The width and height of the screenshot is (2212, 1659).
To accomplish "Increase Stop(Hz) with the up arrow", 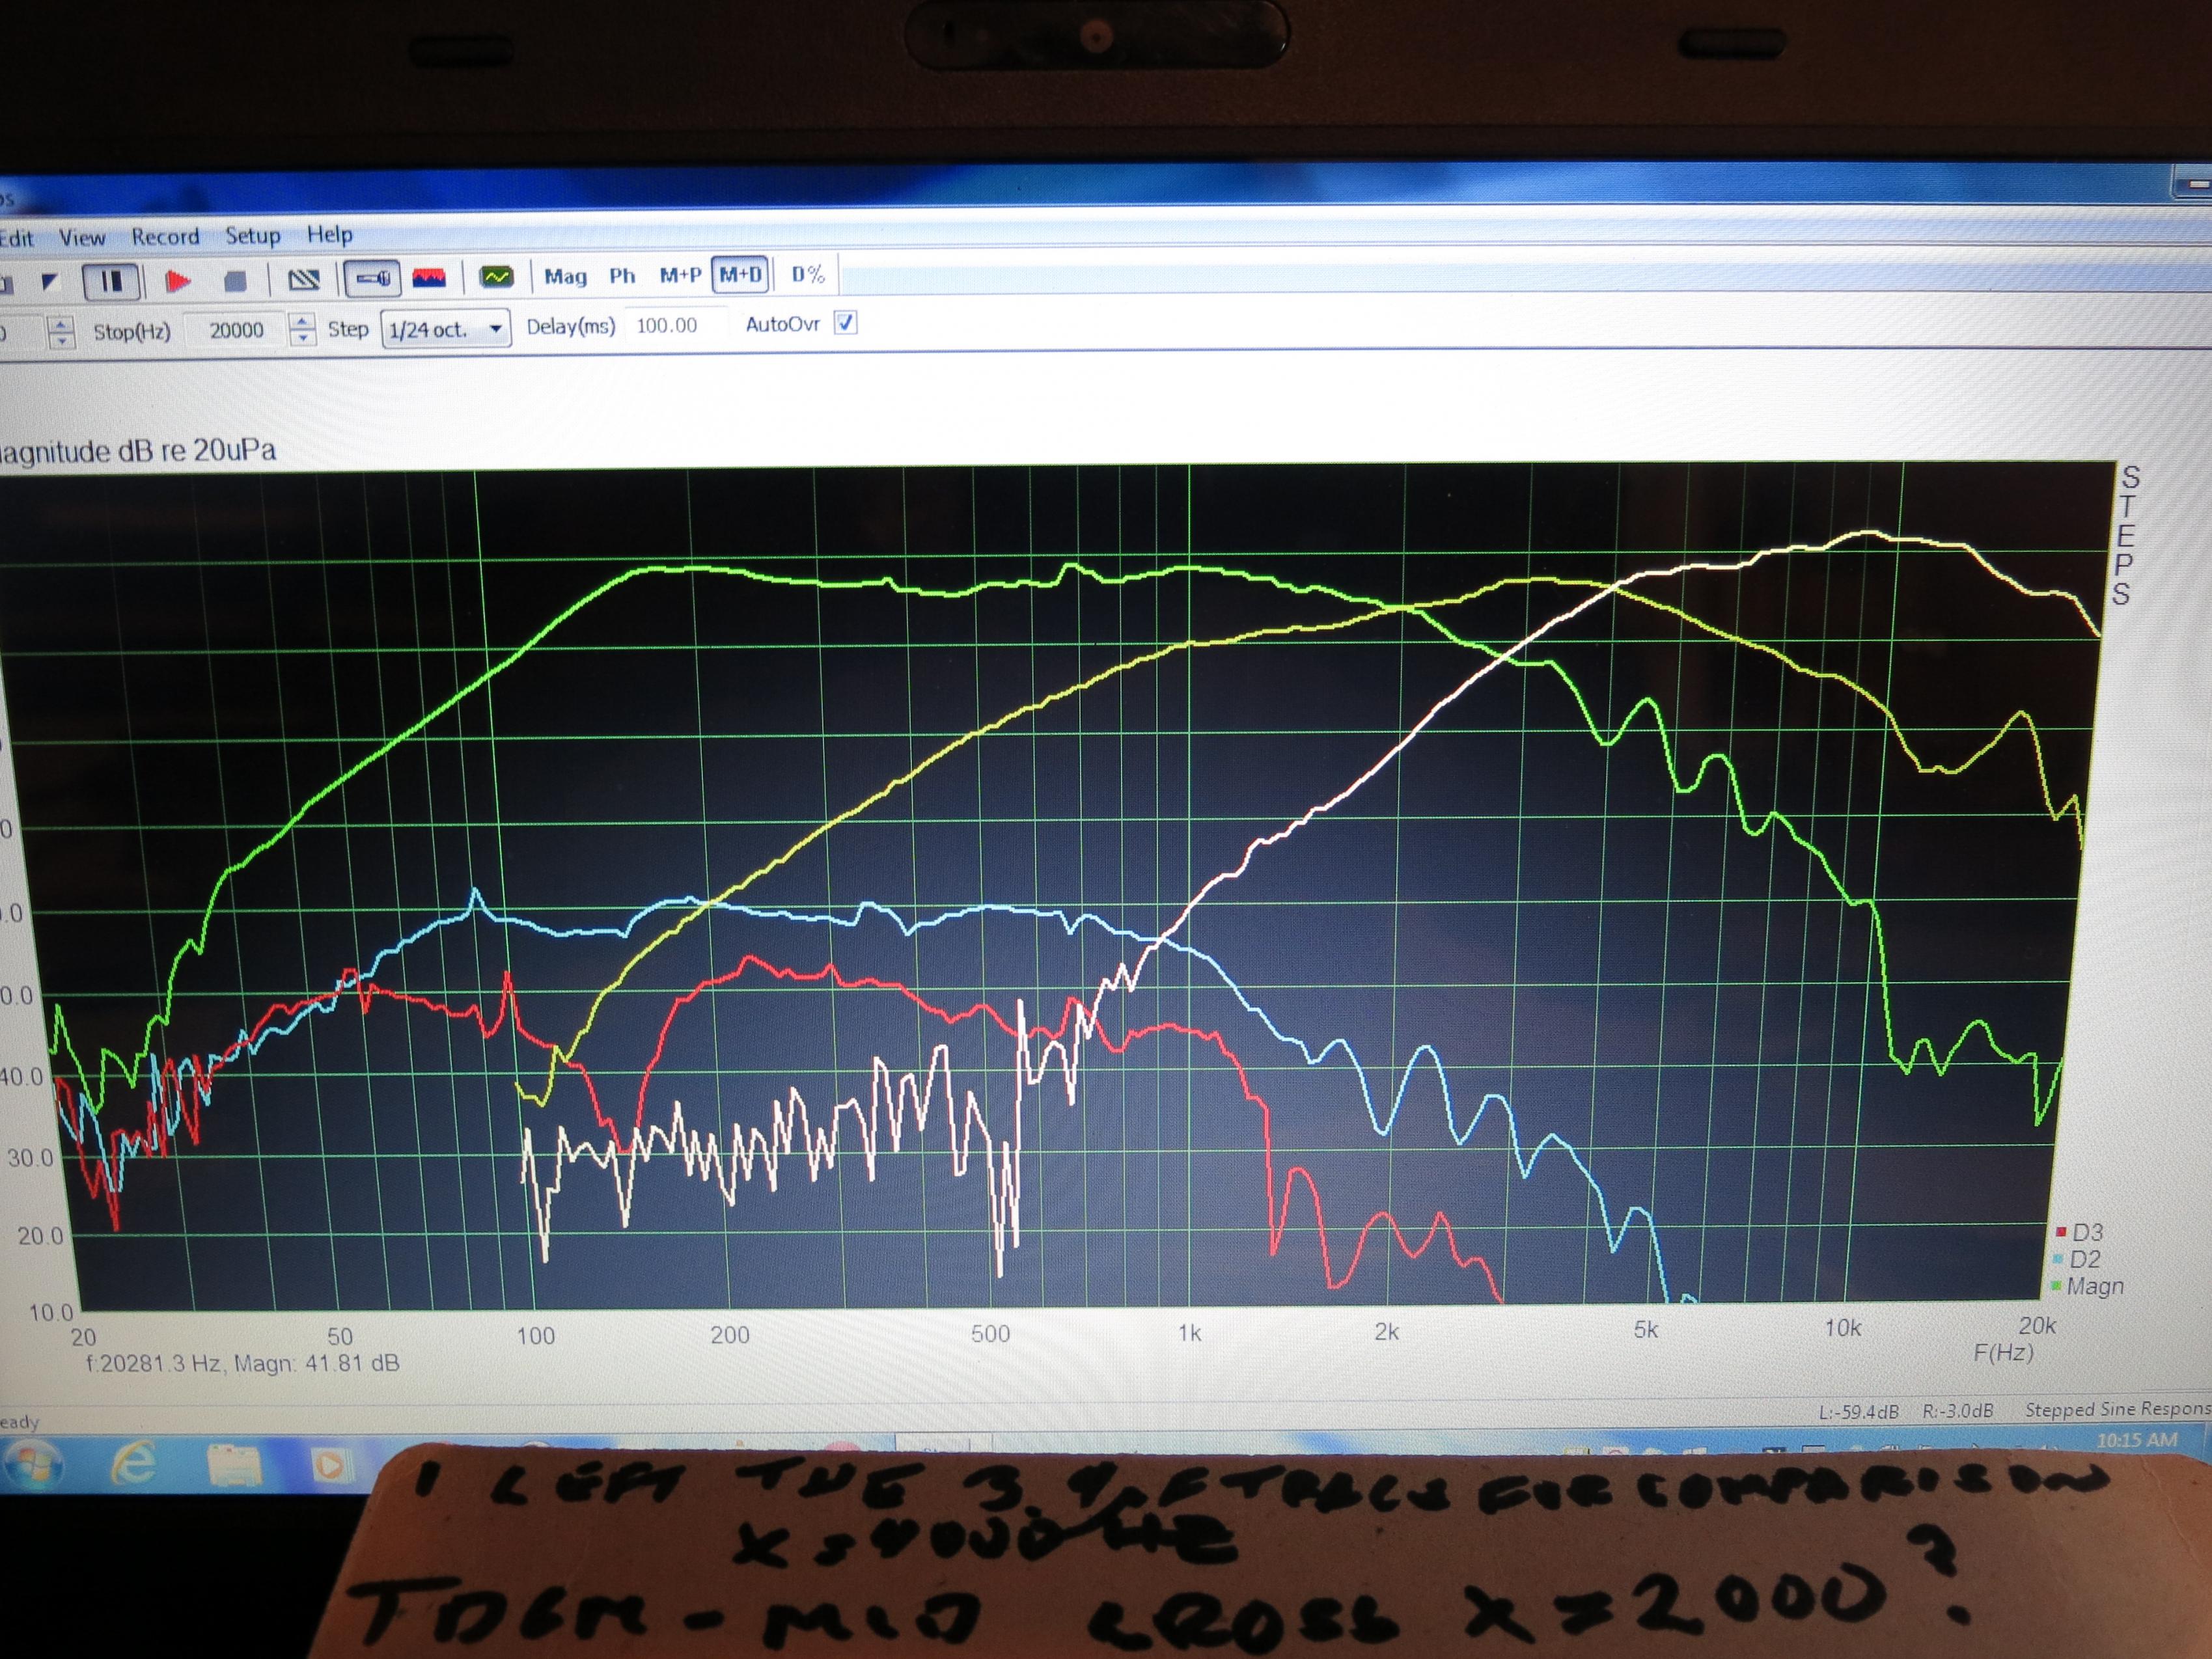I will [301, 321].
